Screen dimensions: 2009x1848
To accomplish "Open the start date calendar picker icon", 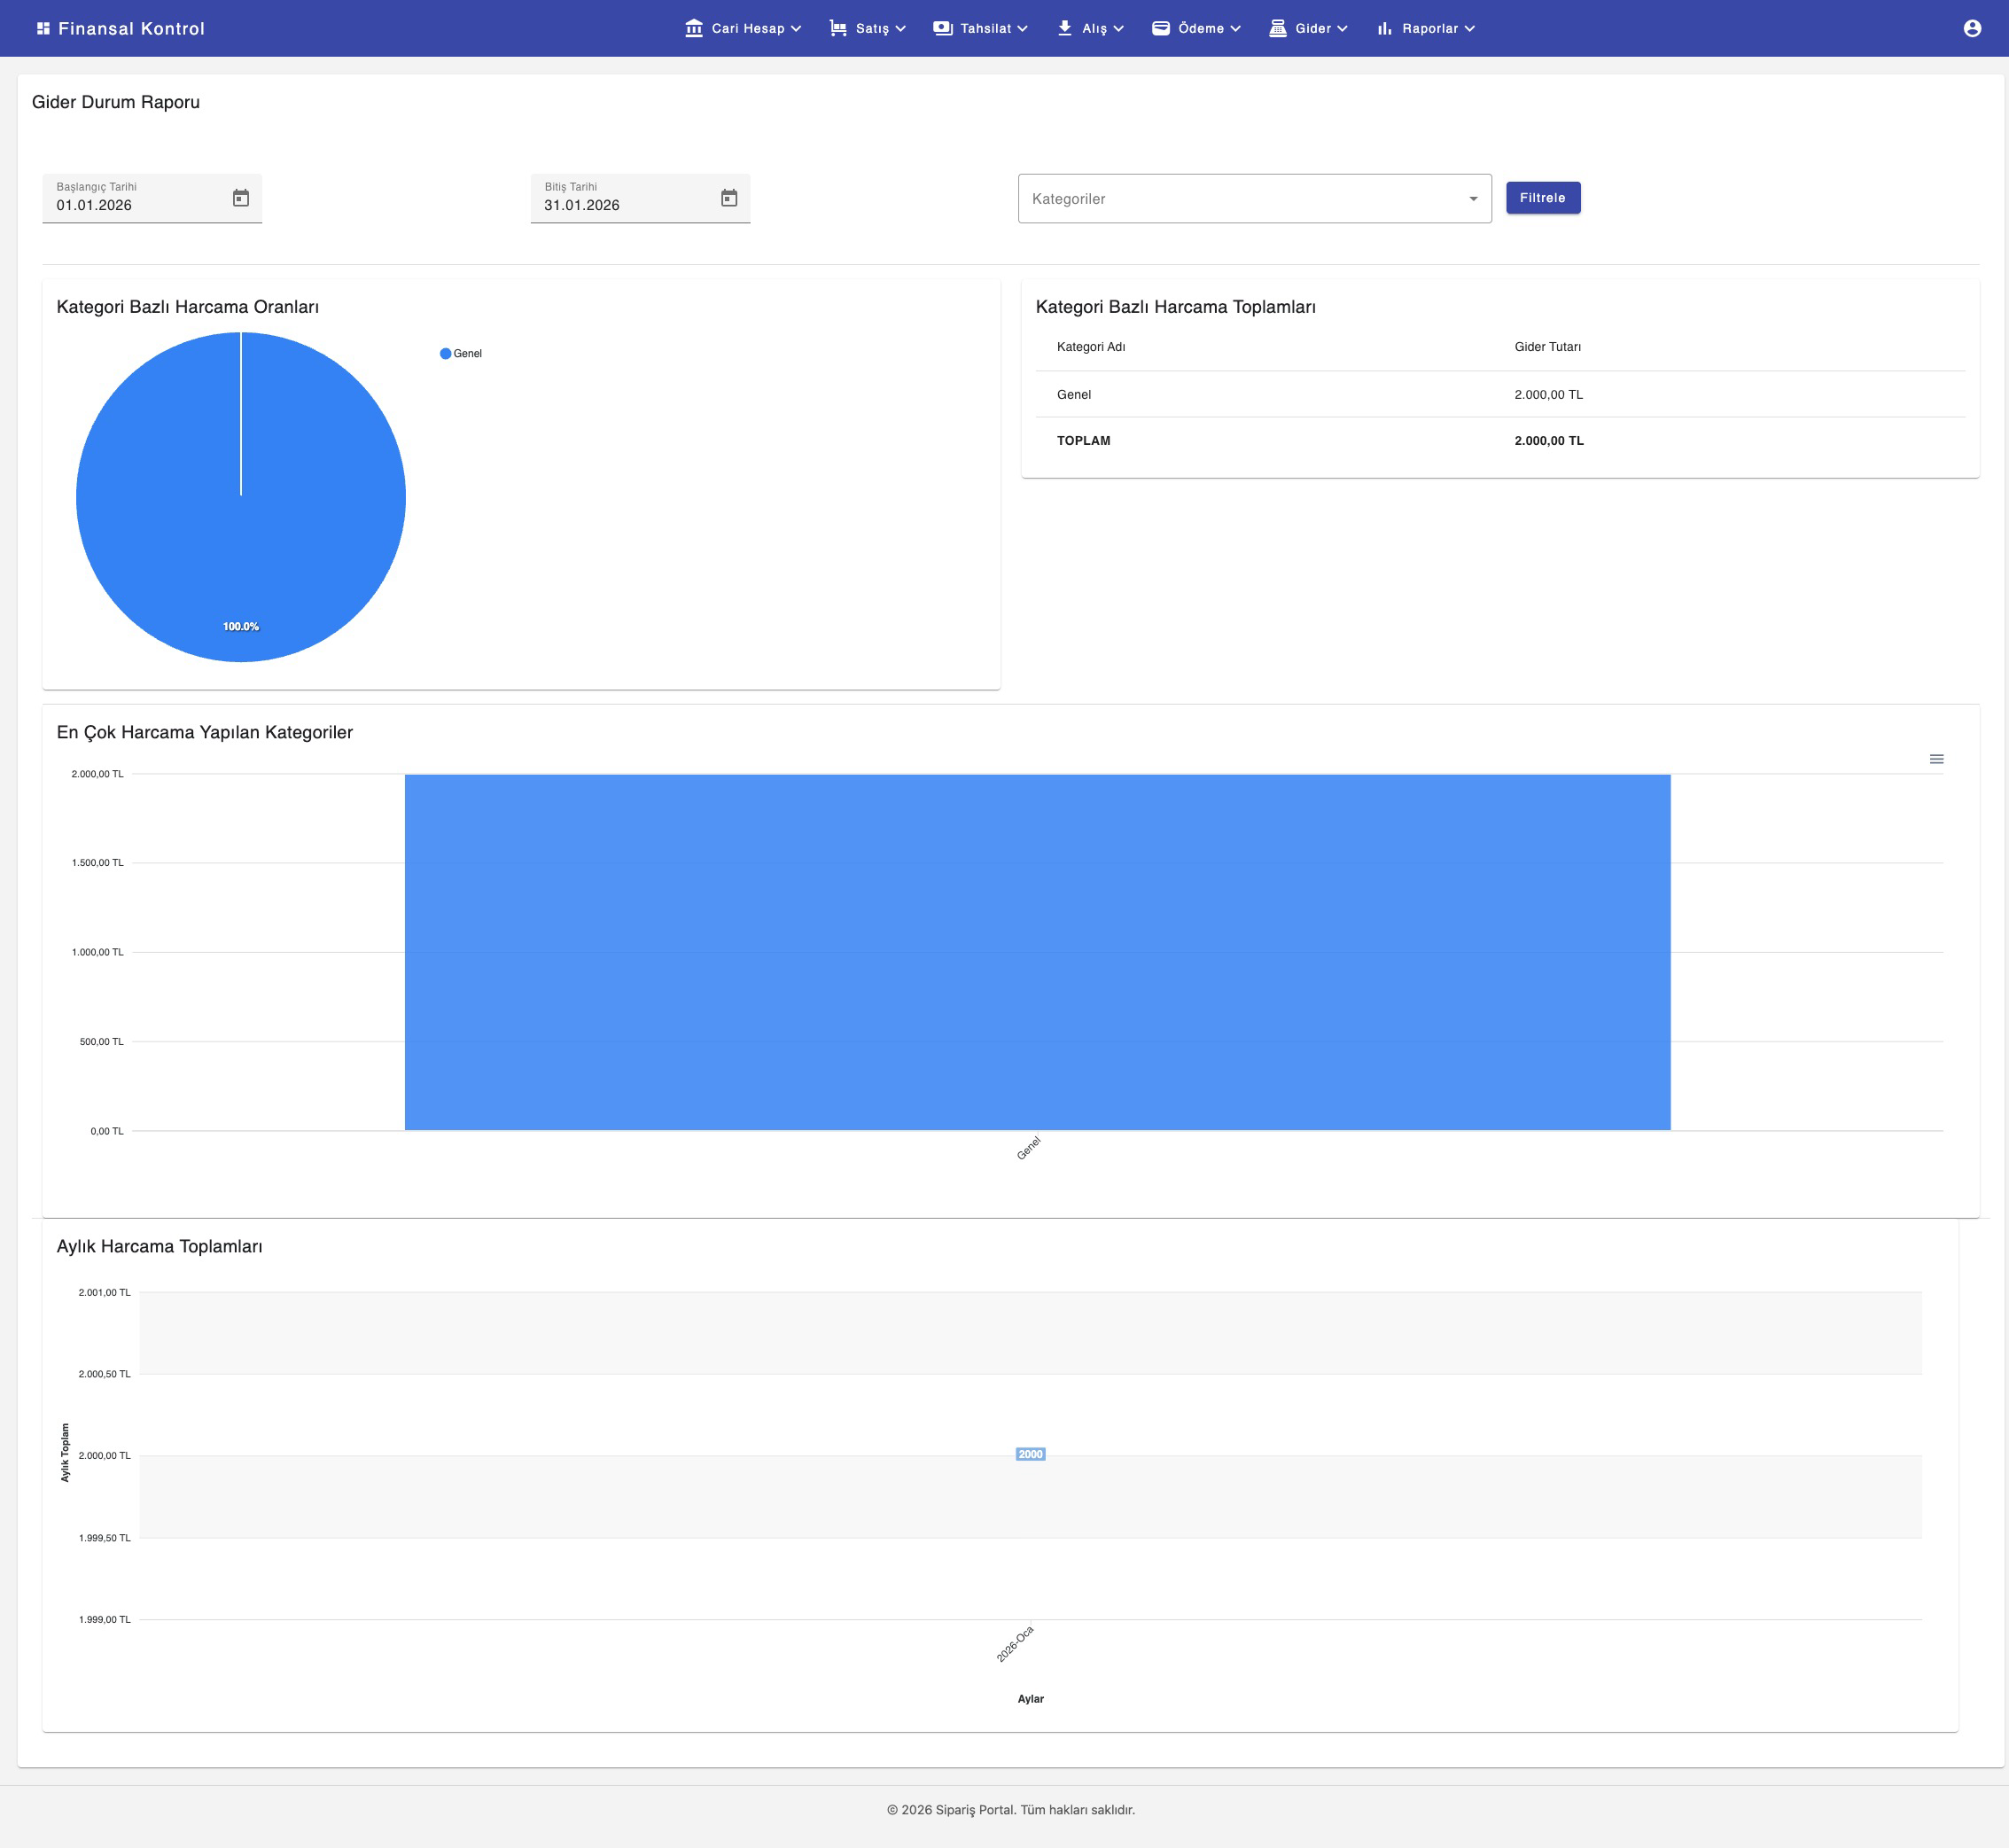I will (241, 198).
